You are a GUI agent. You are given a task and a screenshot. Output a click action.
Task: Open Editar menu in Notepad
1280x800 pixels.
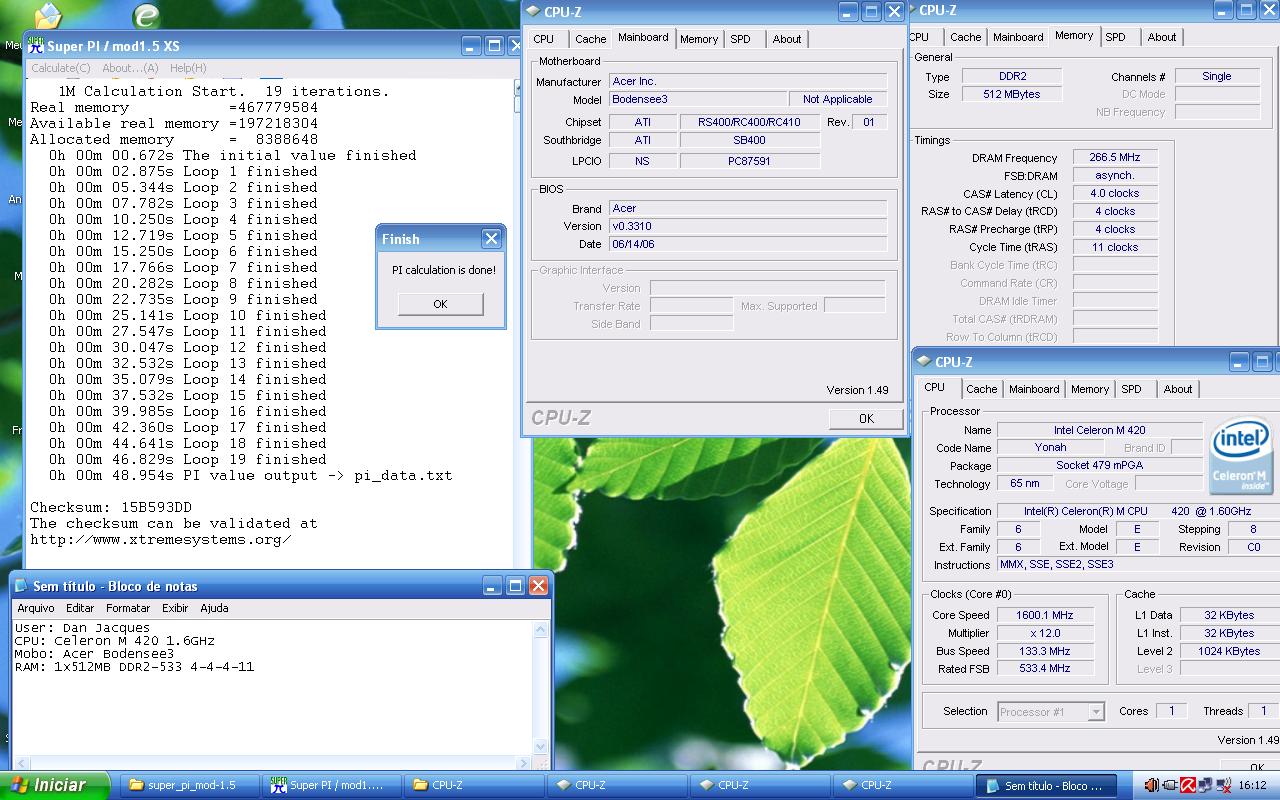pyautogui.click(x=80, y=608)
